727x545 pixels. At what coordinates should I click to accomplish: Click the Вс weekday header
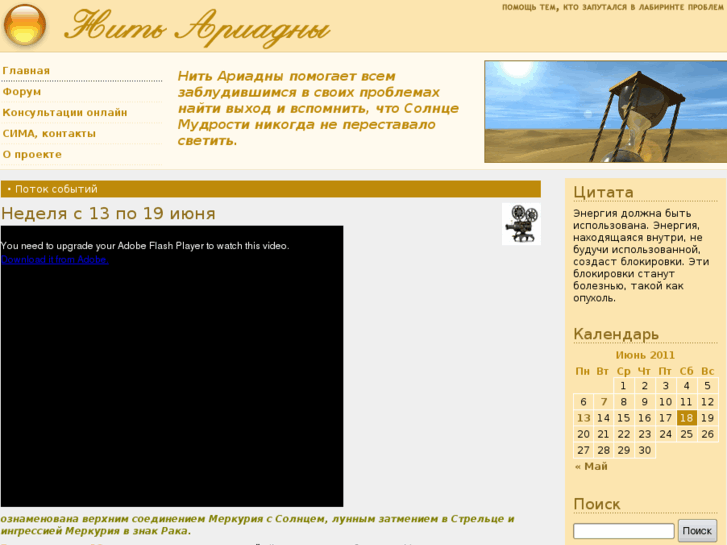pos(708,371)
